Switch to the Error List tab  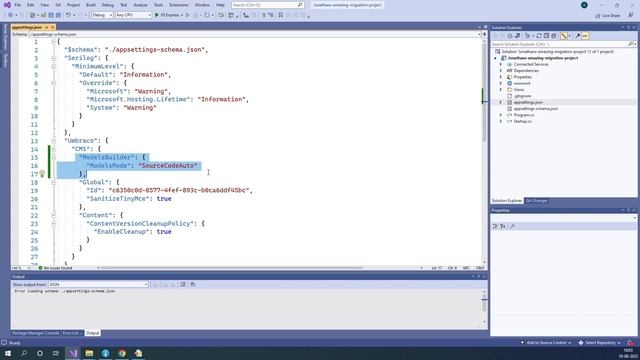(x=71, y=333)
